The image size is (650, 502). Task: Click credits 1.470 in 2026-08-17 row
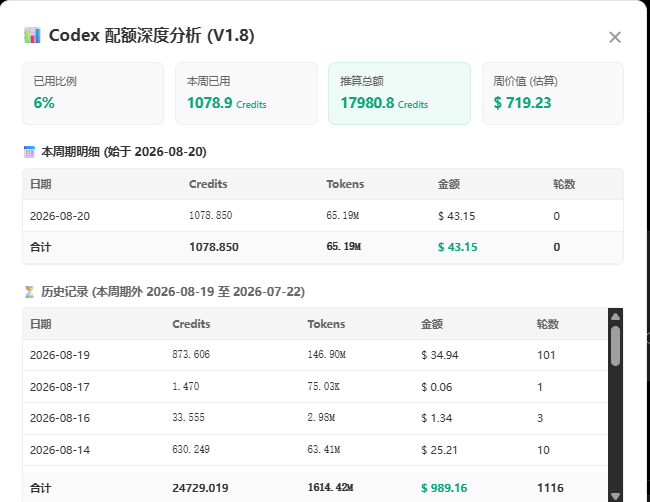tap(186, 386)
